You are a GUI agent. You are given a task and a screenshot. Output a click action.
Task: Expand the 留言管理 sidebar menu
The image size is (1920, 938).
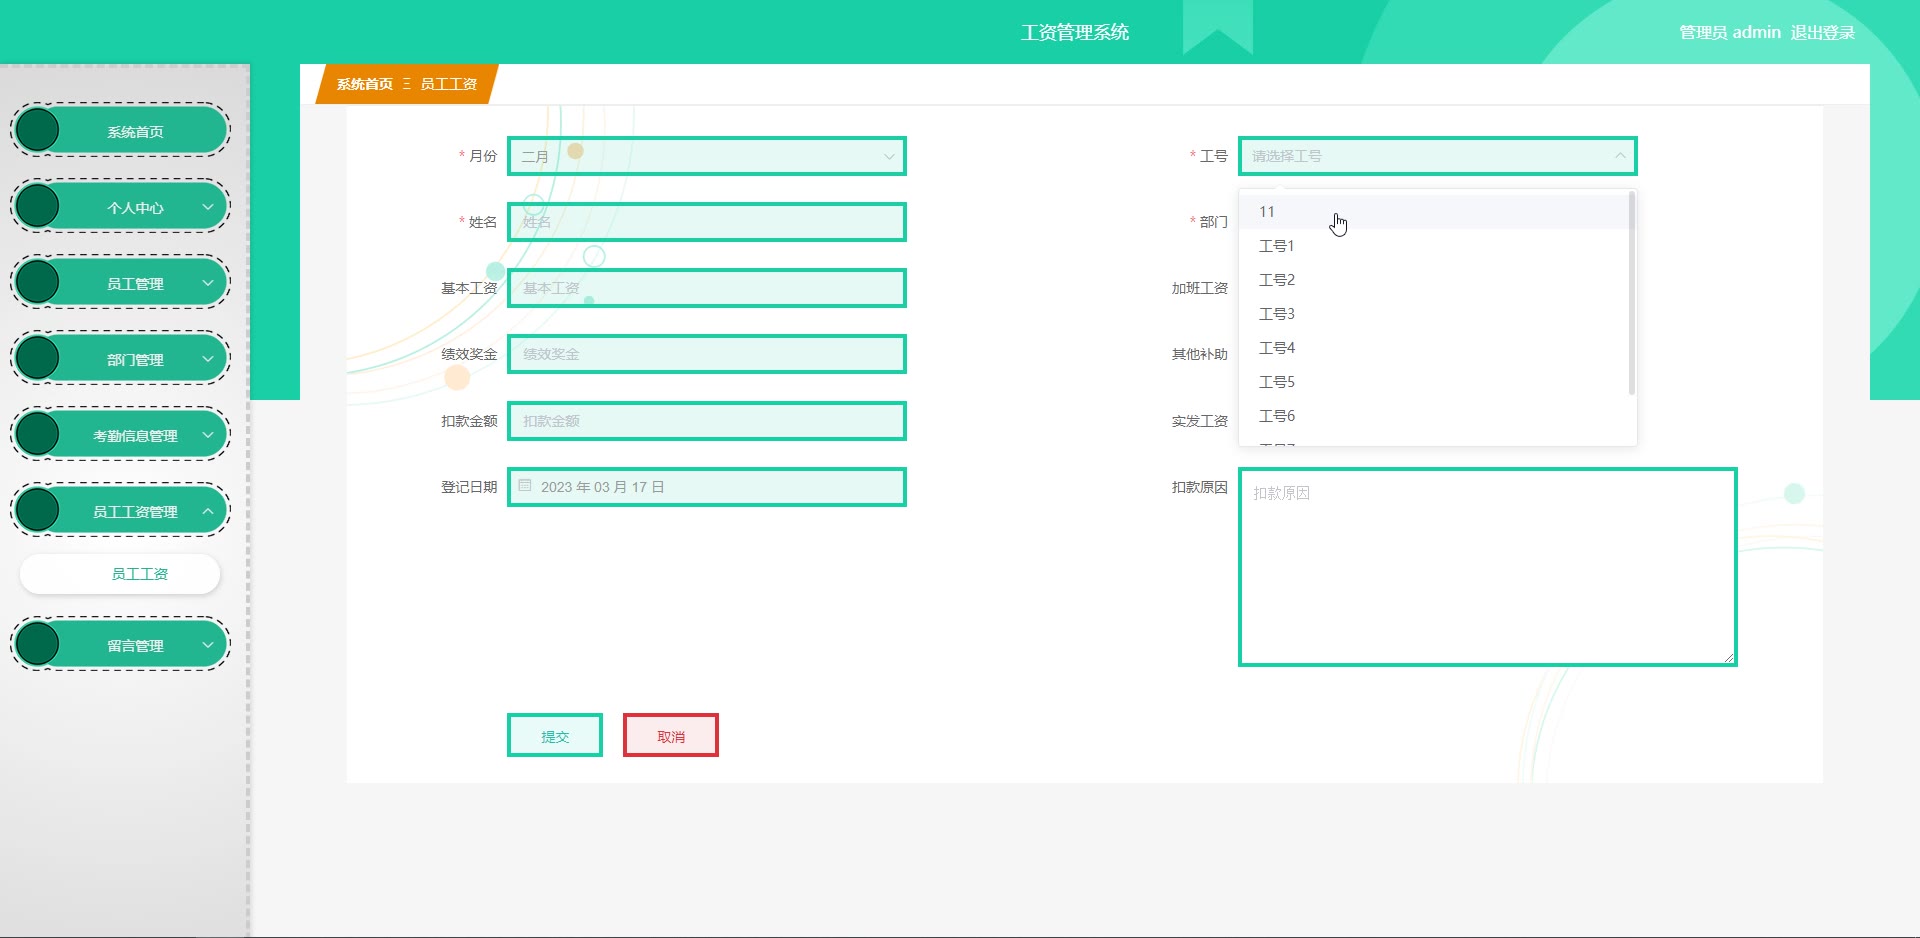tap(120, 645)
